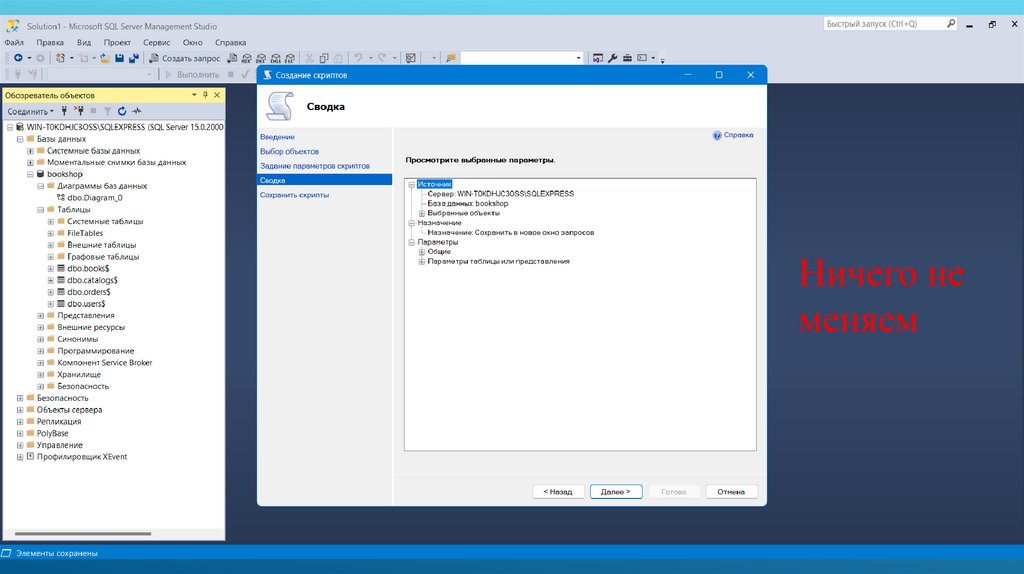Click the New Project toolbar icon

coord(60,58)
